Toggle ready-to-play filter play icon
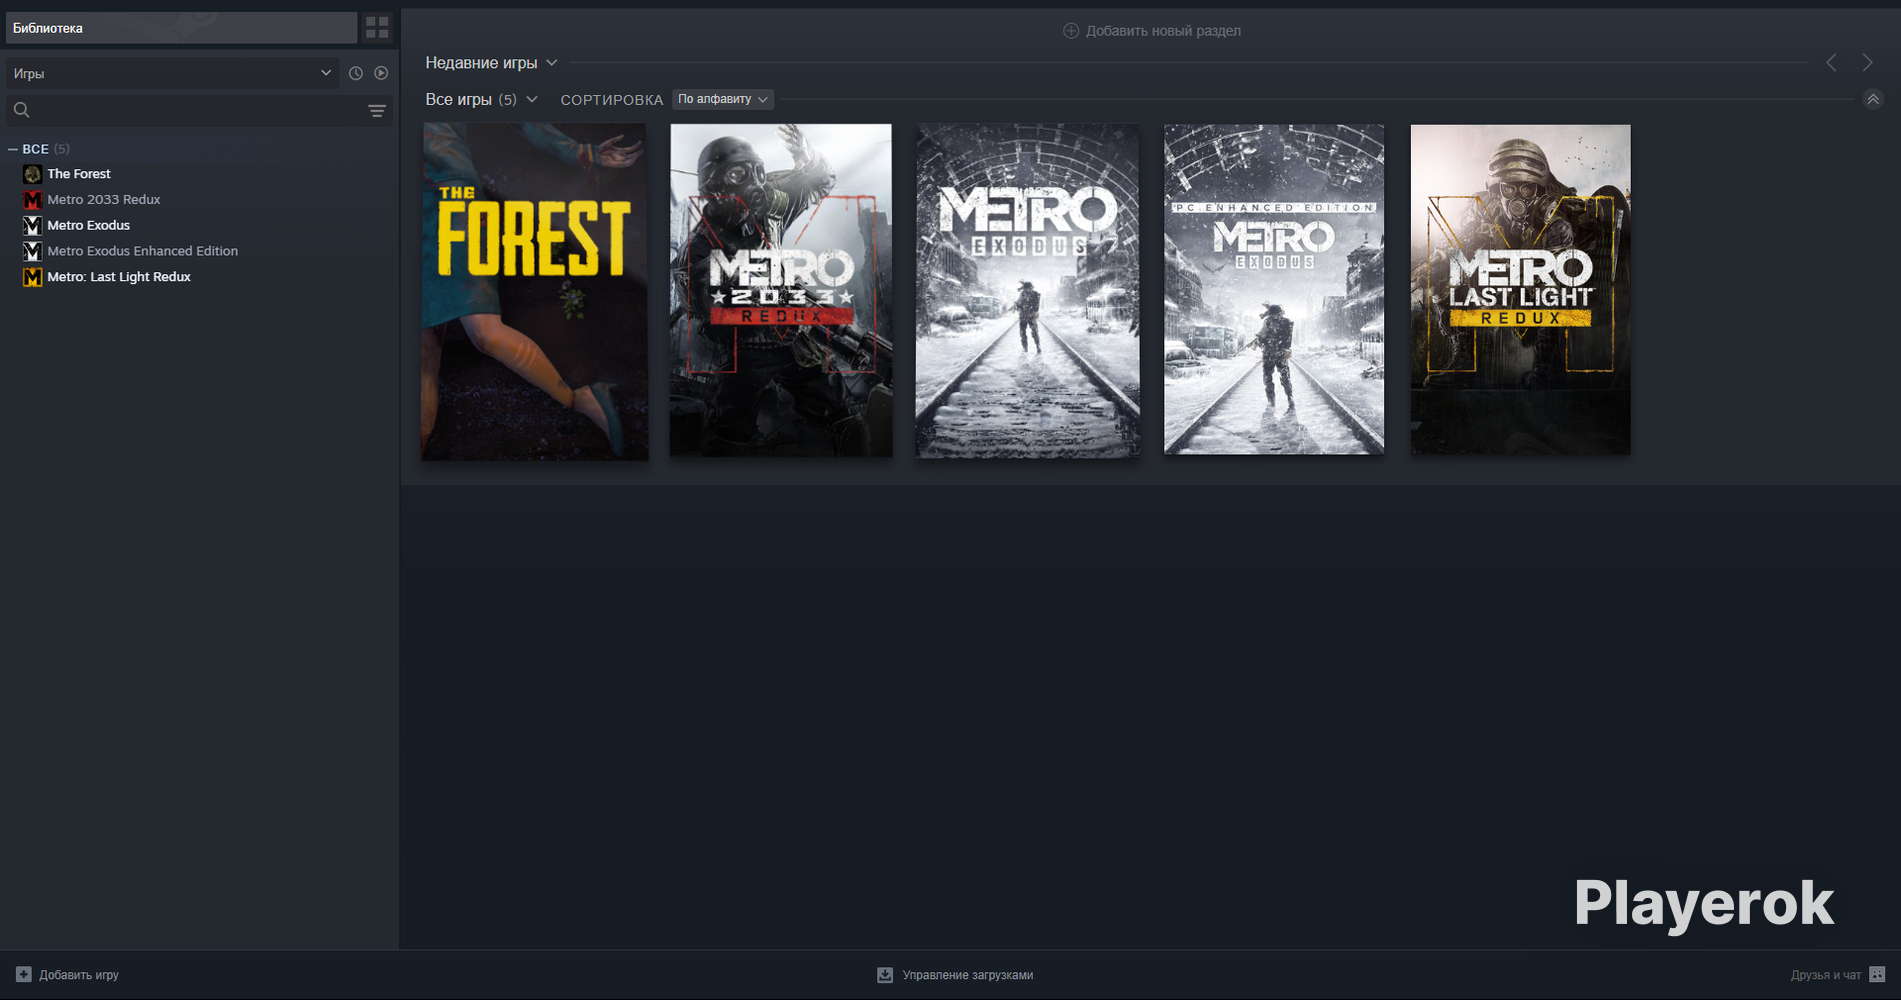The width and height of the screenshot is (1901, 1000). (x=381, y=73)
